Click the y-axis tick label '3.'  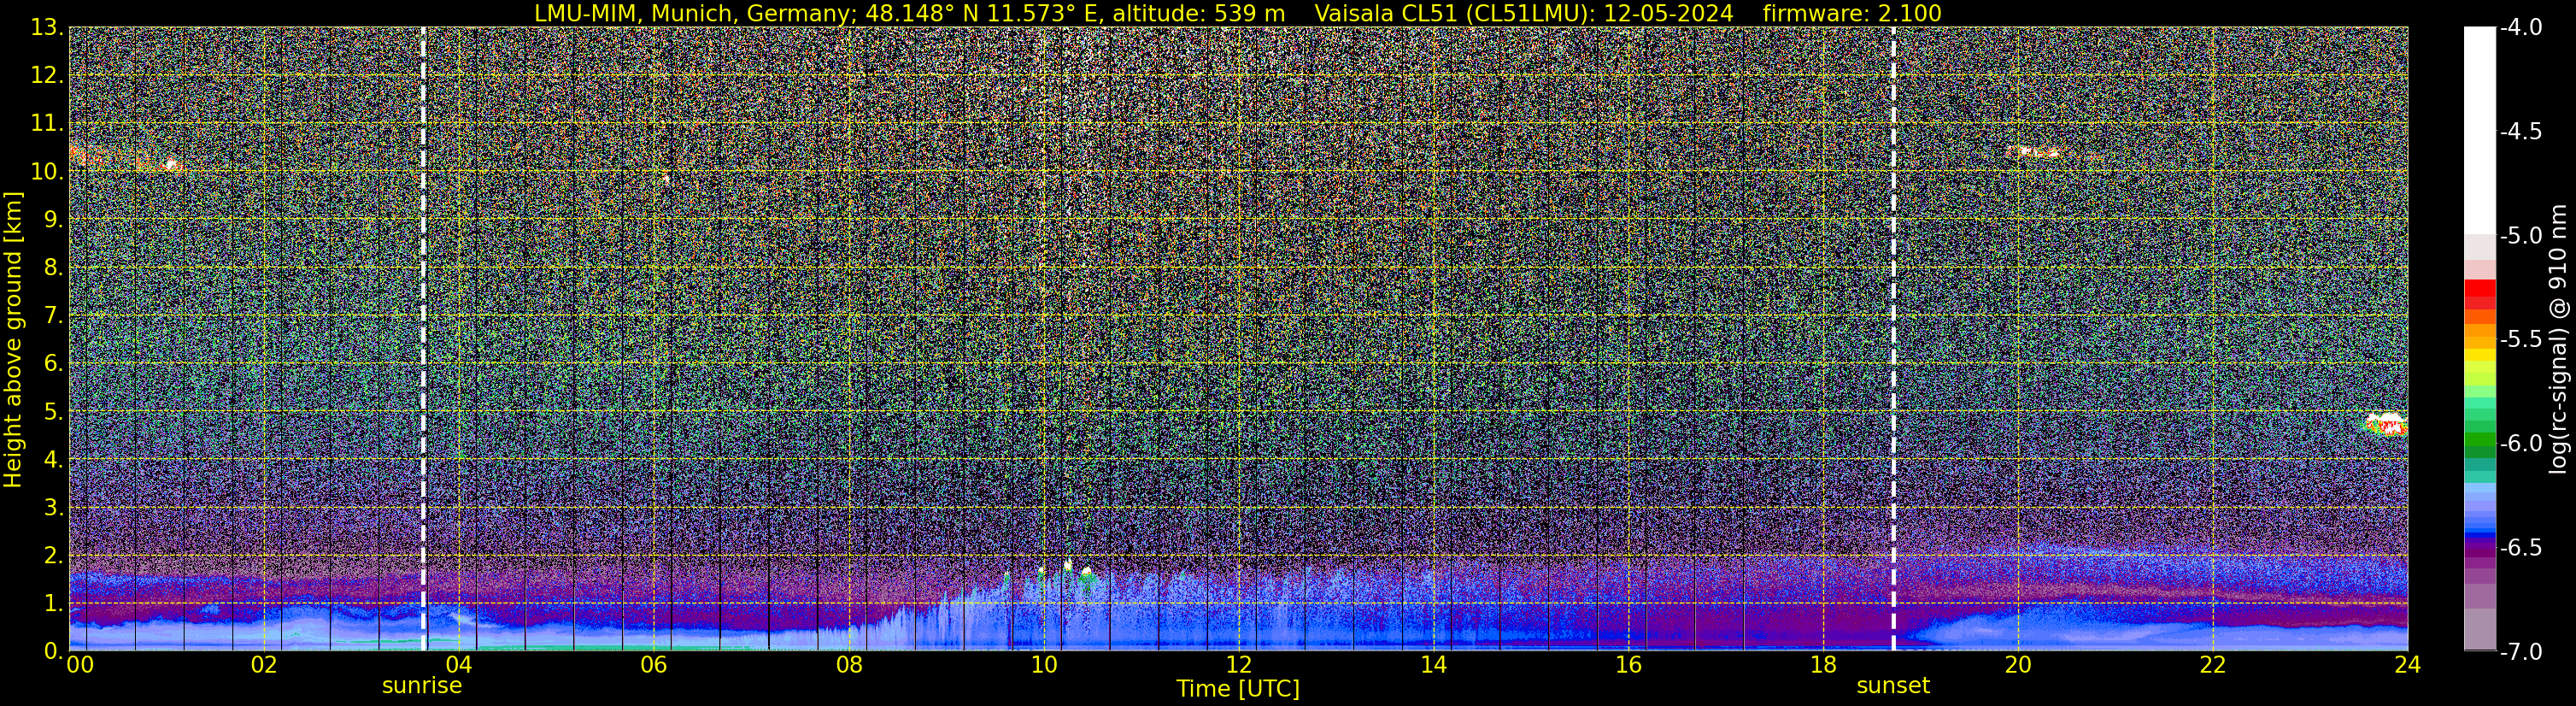pyautogui.click(x=53, y=508)
